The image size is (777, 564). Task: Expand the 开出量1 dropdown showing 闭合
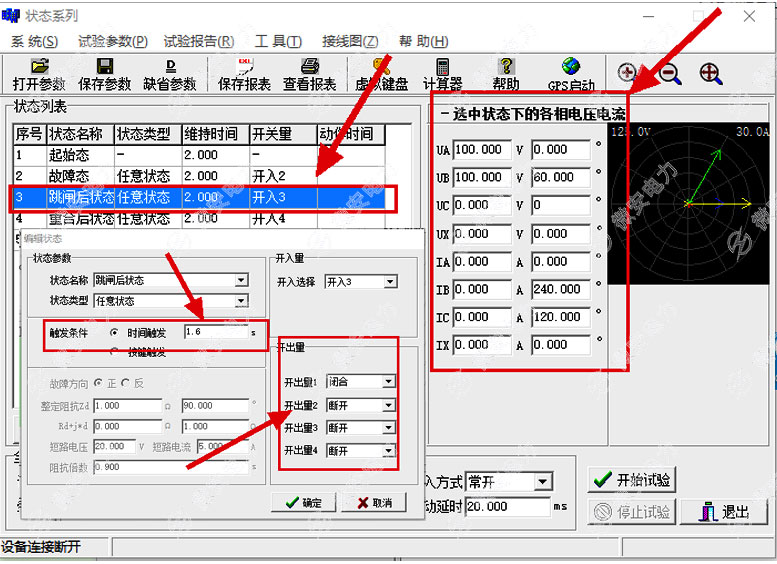(388, 381)
